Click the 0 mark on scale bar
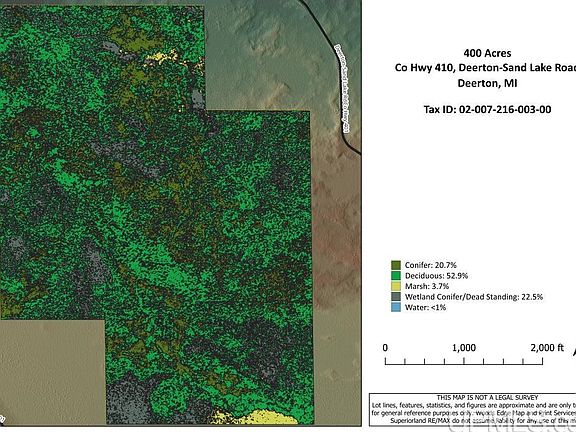Screen dimensions: 576x432 385,348
